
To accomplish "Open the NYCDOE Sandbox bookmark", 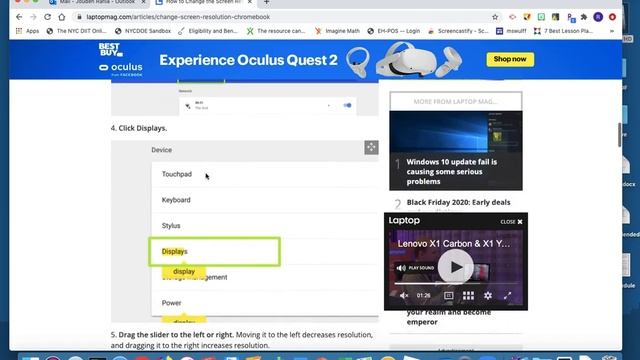I will (143, 31).
